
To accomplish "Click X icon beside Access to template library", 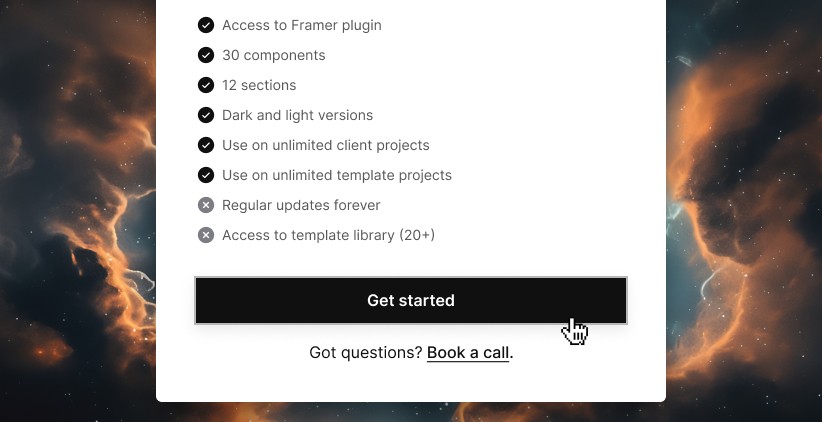I will 206,235.
